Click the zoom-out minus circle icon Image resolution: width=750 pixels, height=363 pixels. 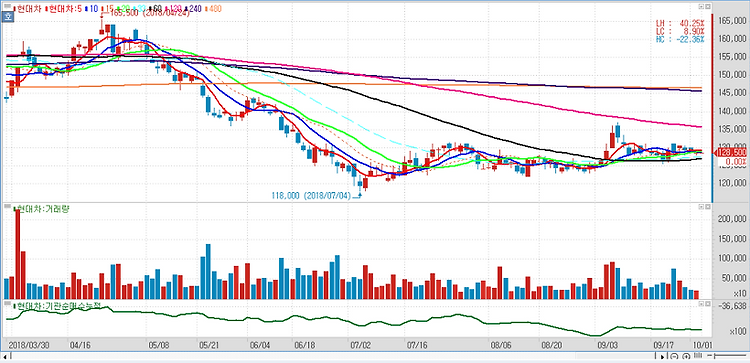(x=674, y=356)
